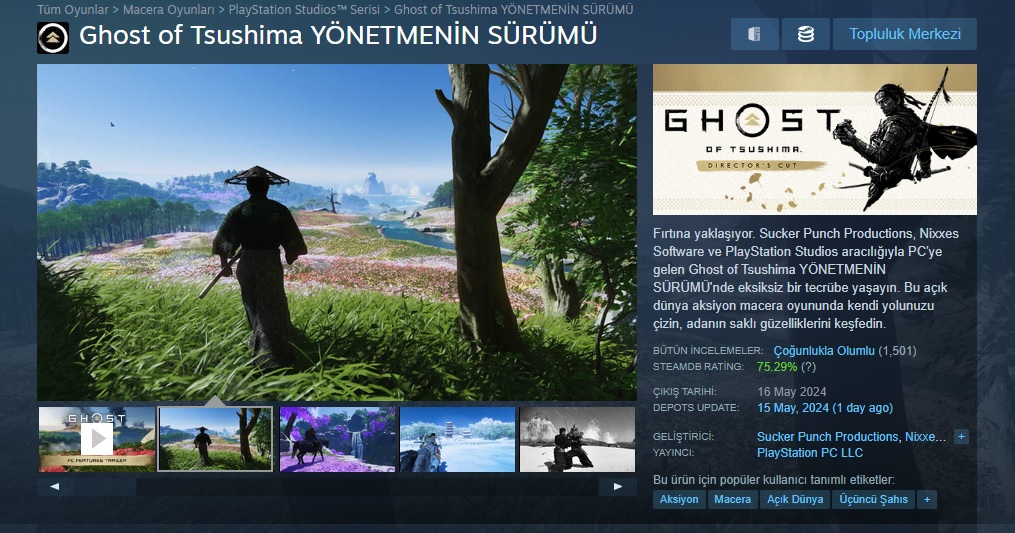The image size is (1015, 533).
Task: Open the Çoğunlukla Olumlu reviews link
Action: point(824,351)
